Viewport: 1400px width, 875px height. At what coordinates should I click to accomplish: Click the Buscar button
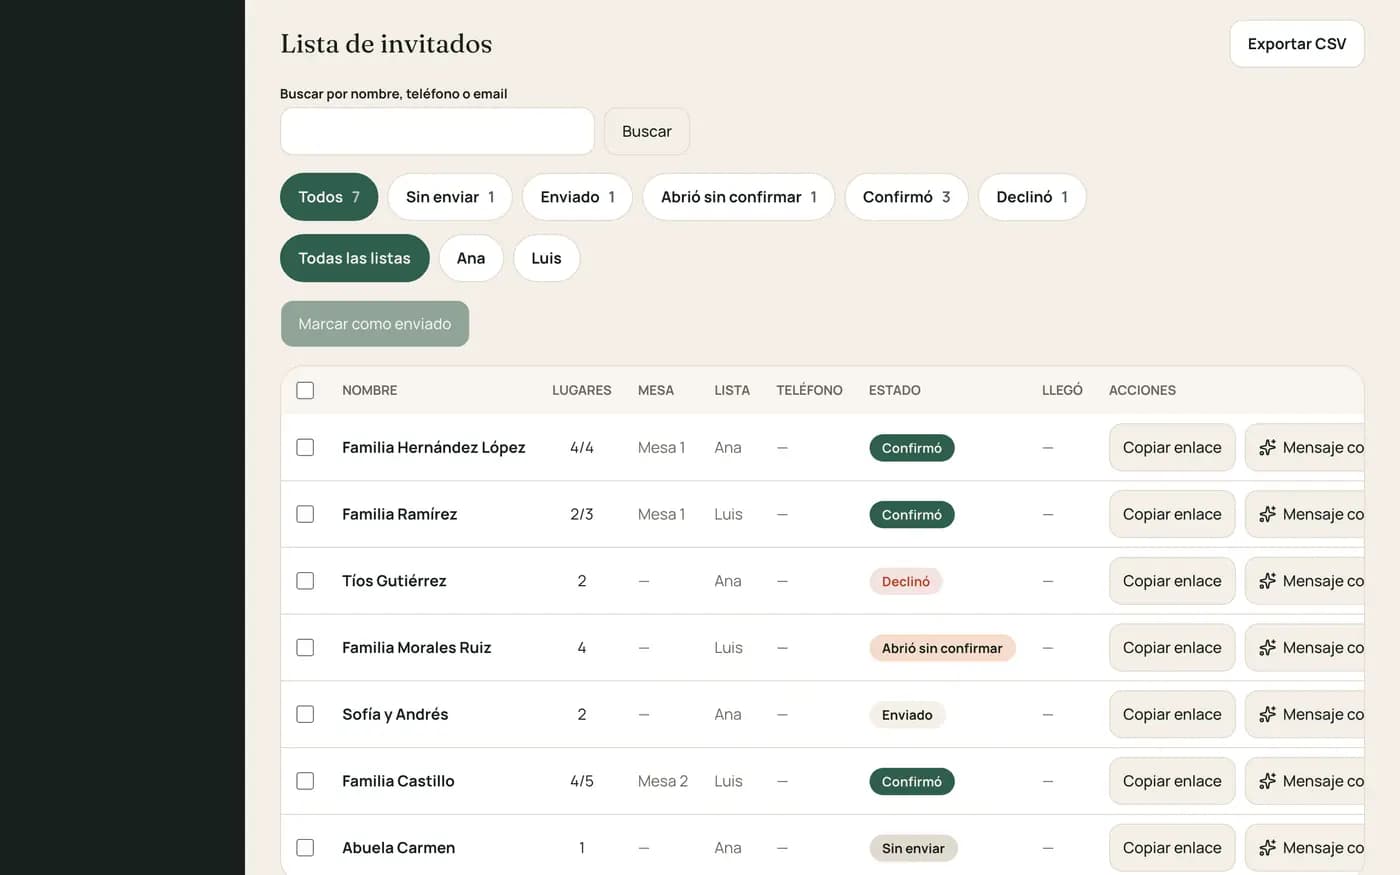click(647, 131)
